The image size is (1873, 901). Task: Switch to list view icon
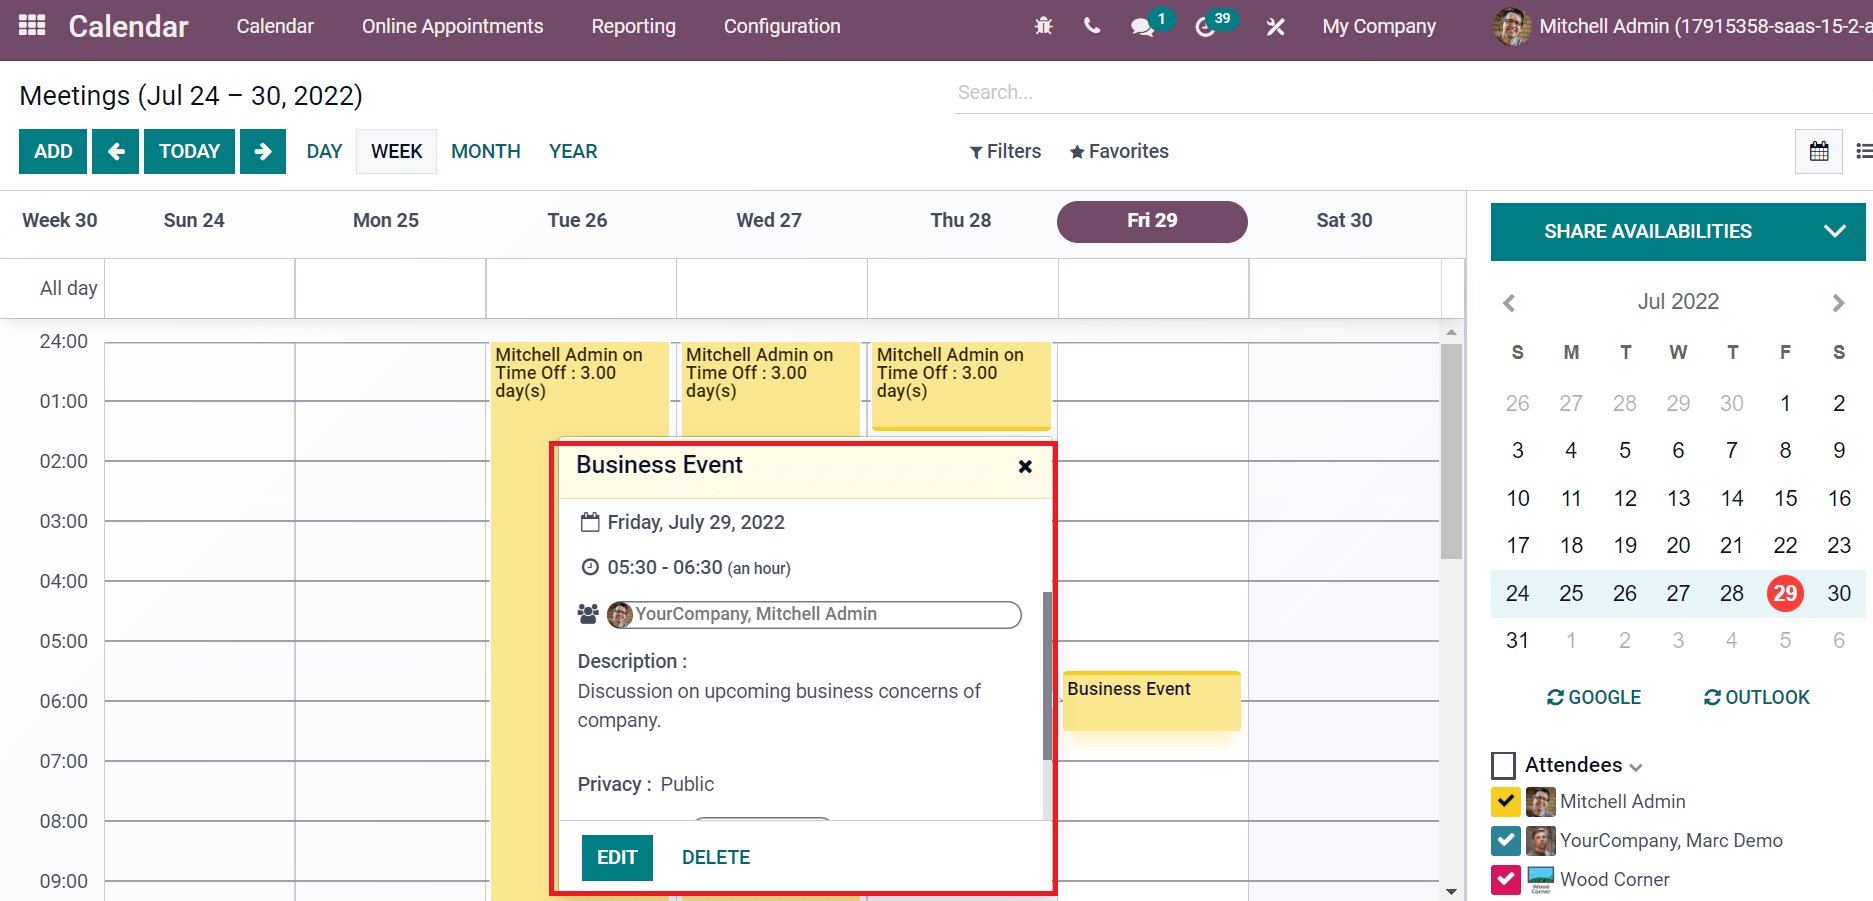[x=1863, y=151]
